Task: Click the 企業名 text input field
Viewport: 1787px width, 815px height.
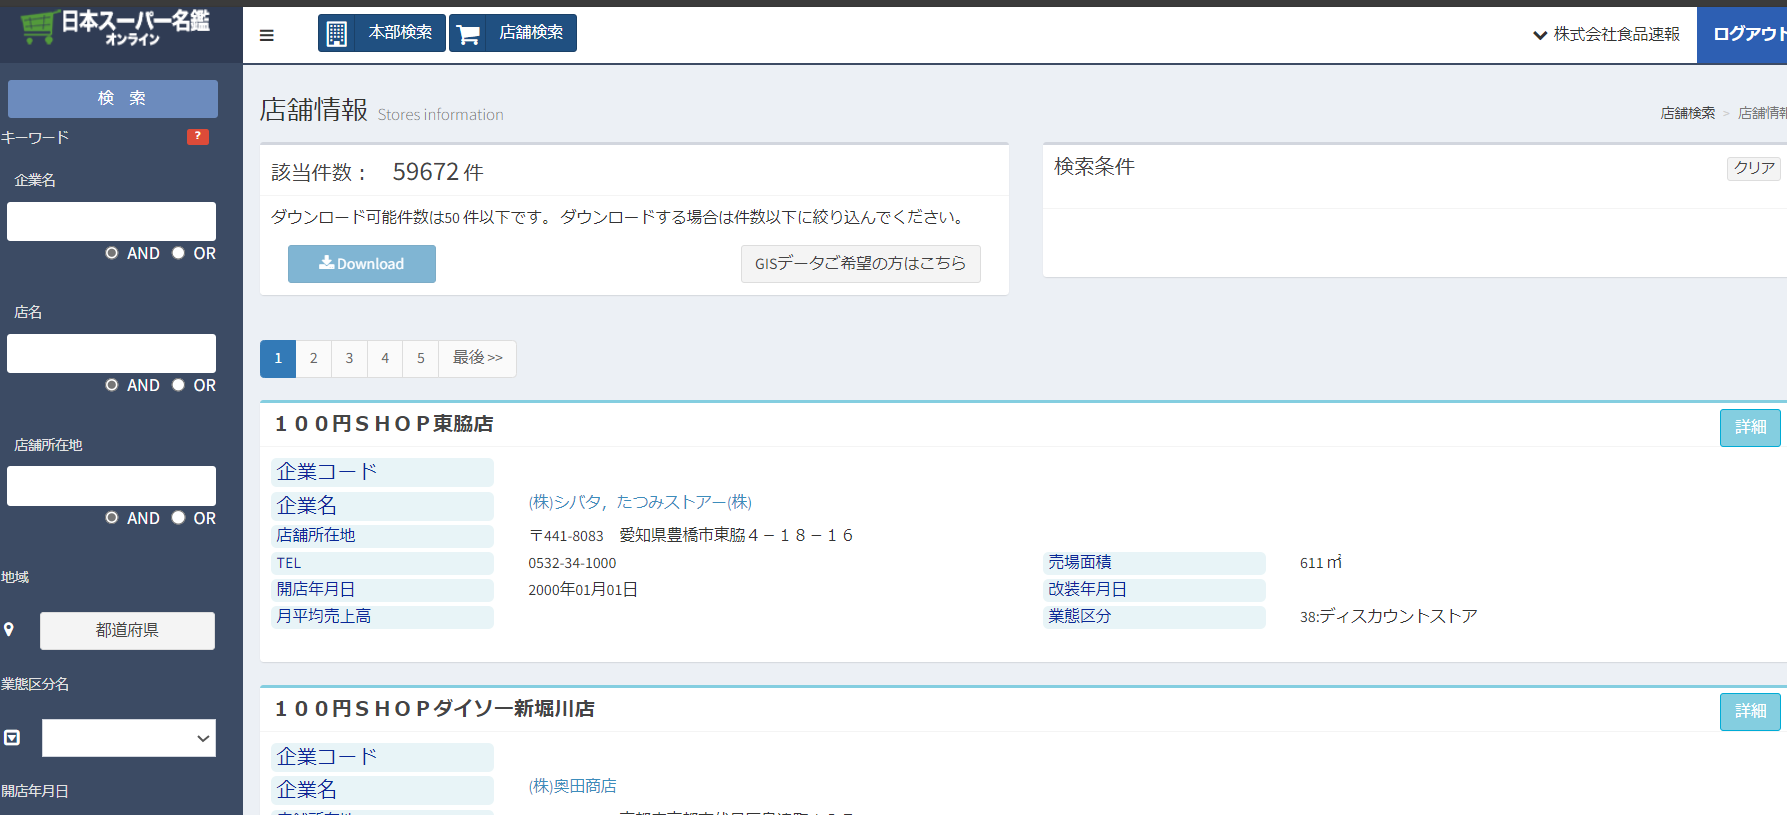Action: point(111,221)
